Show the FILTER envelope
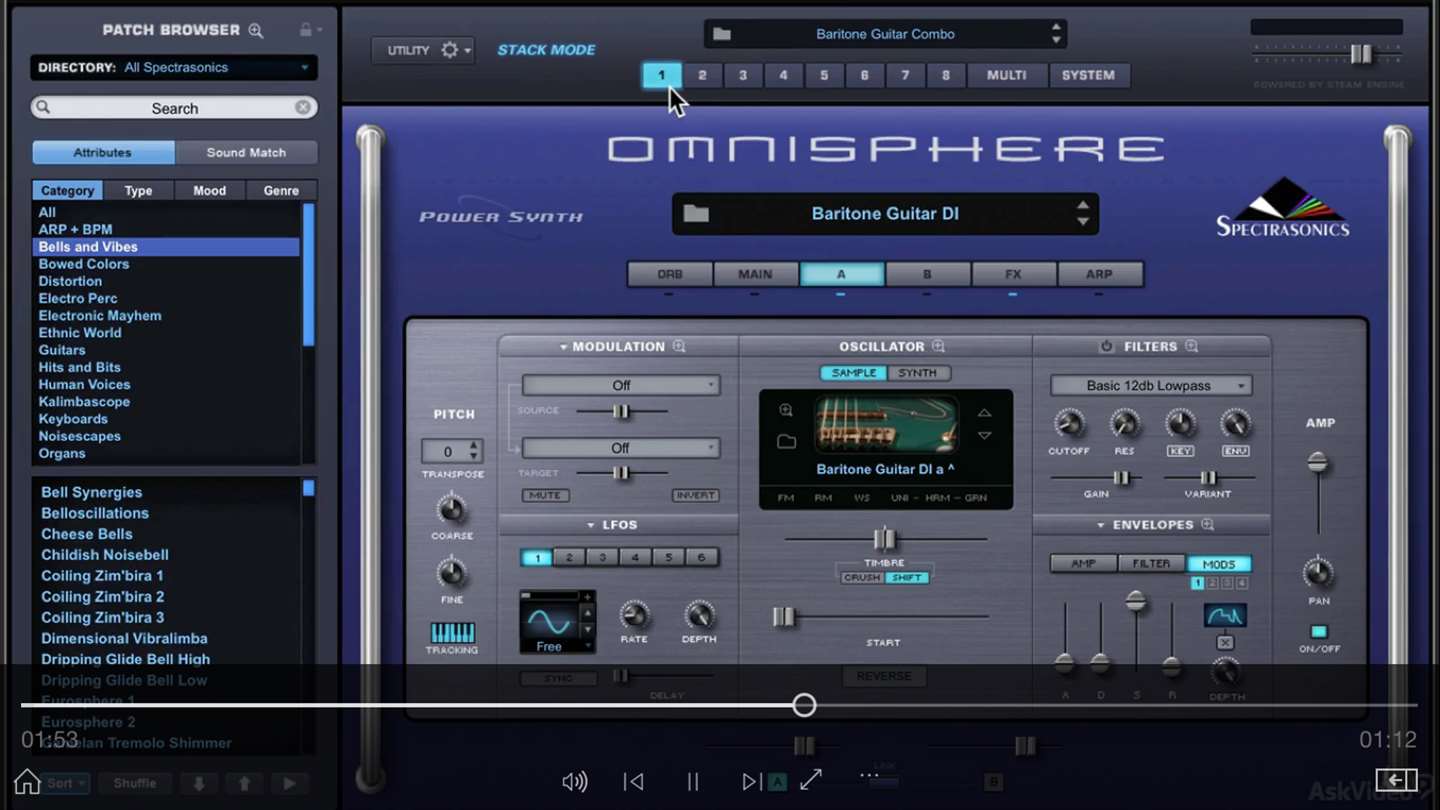 click(1151, 564)
